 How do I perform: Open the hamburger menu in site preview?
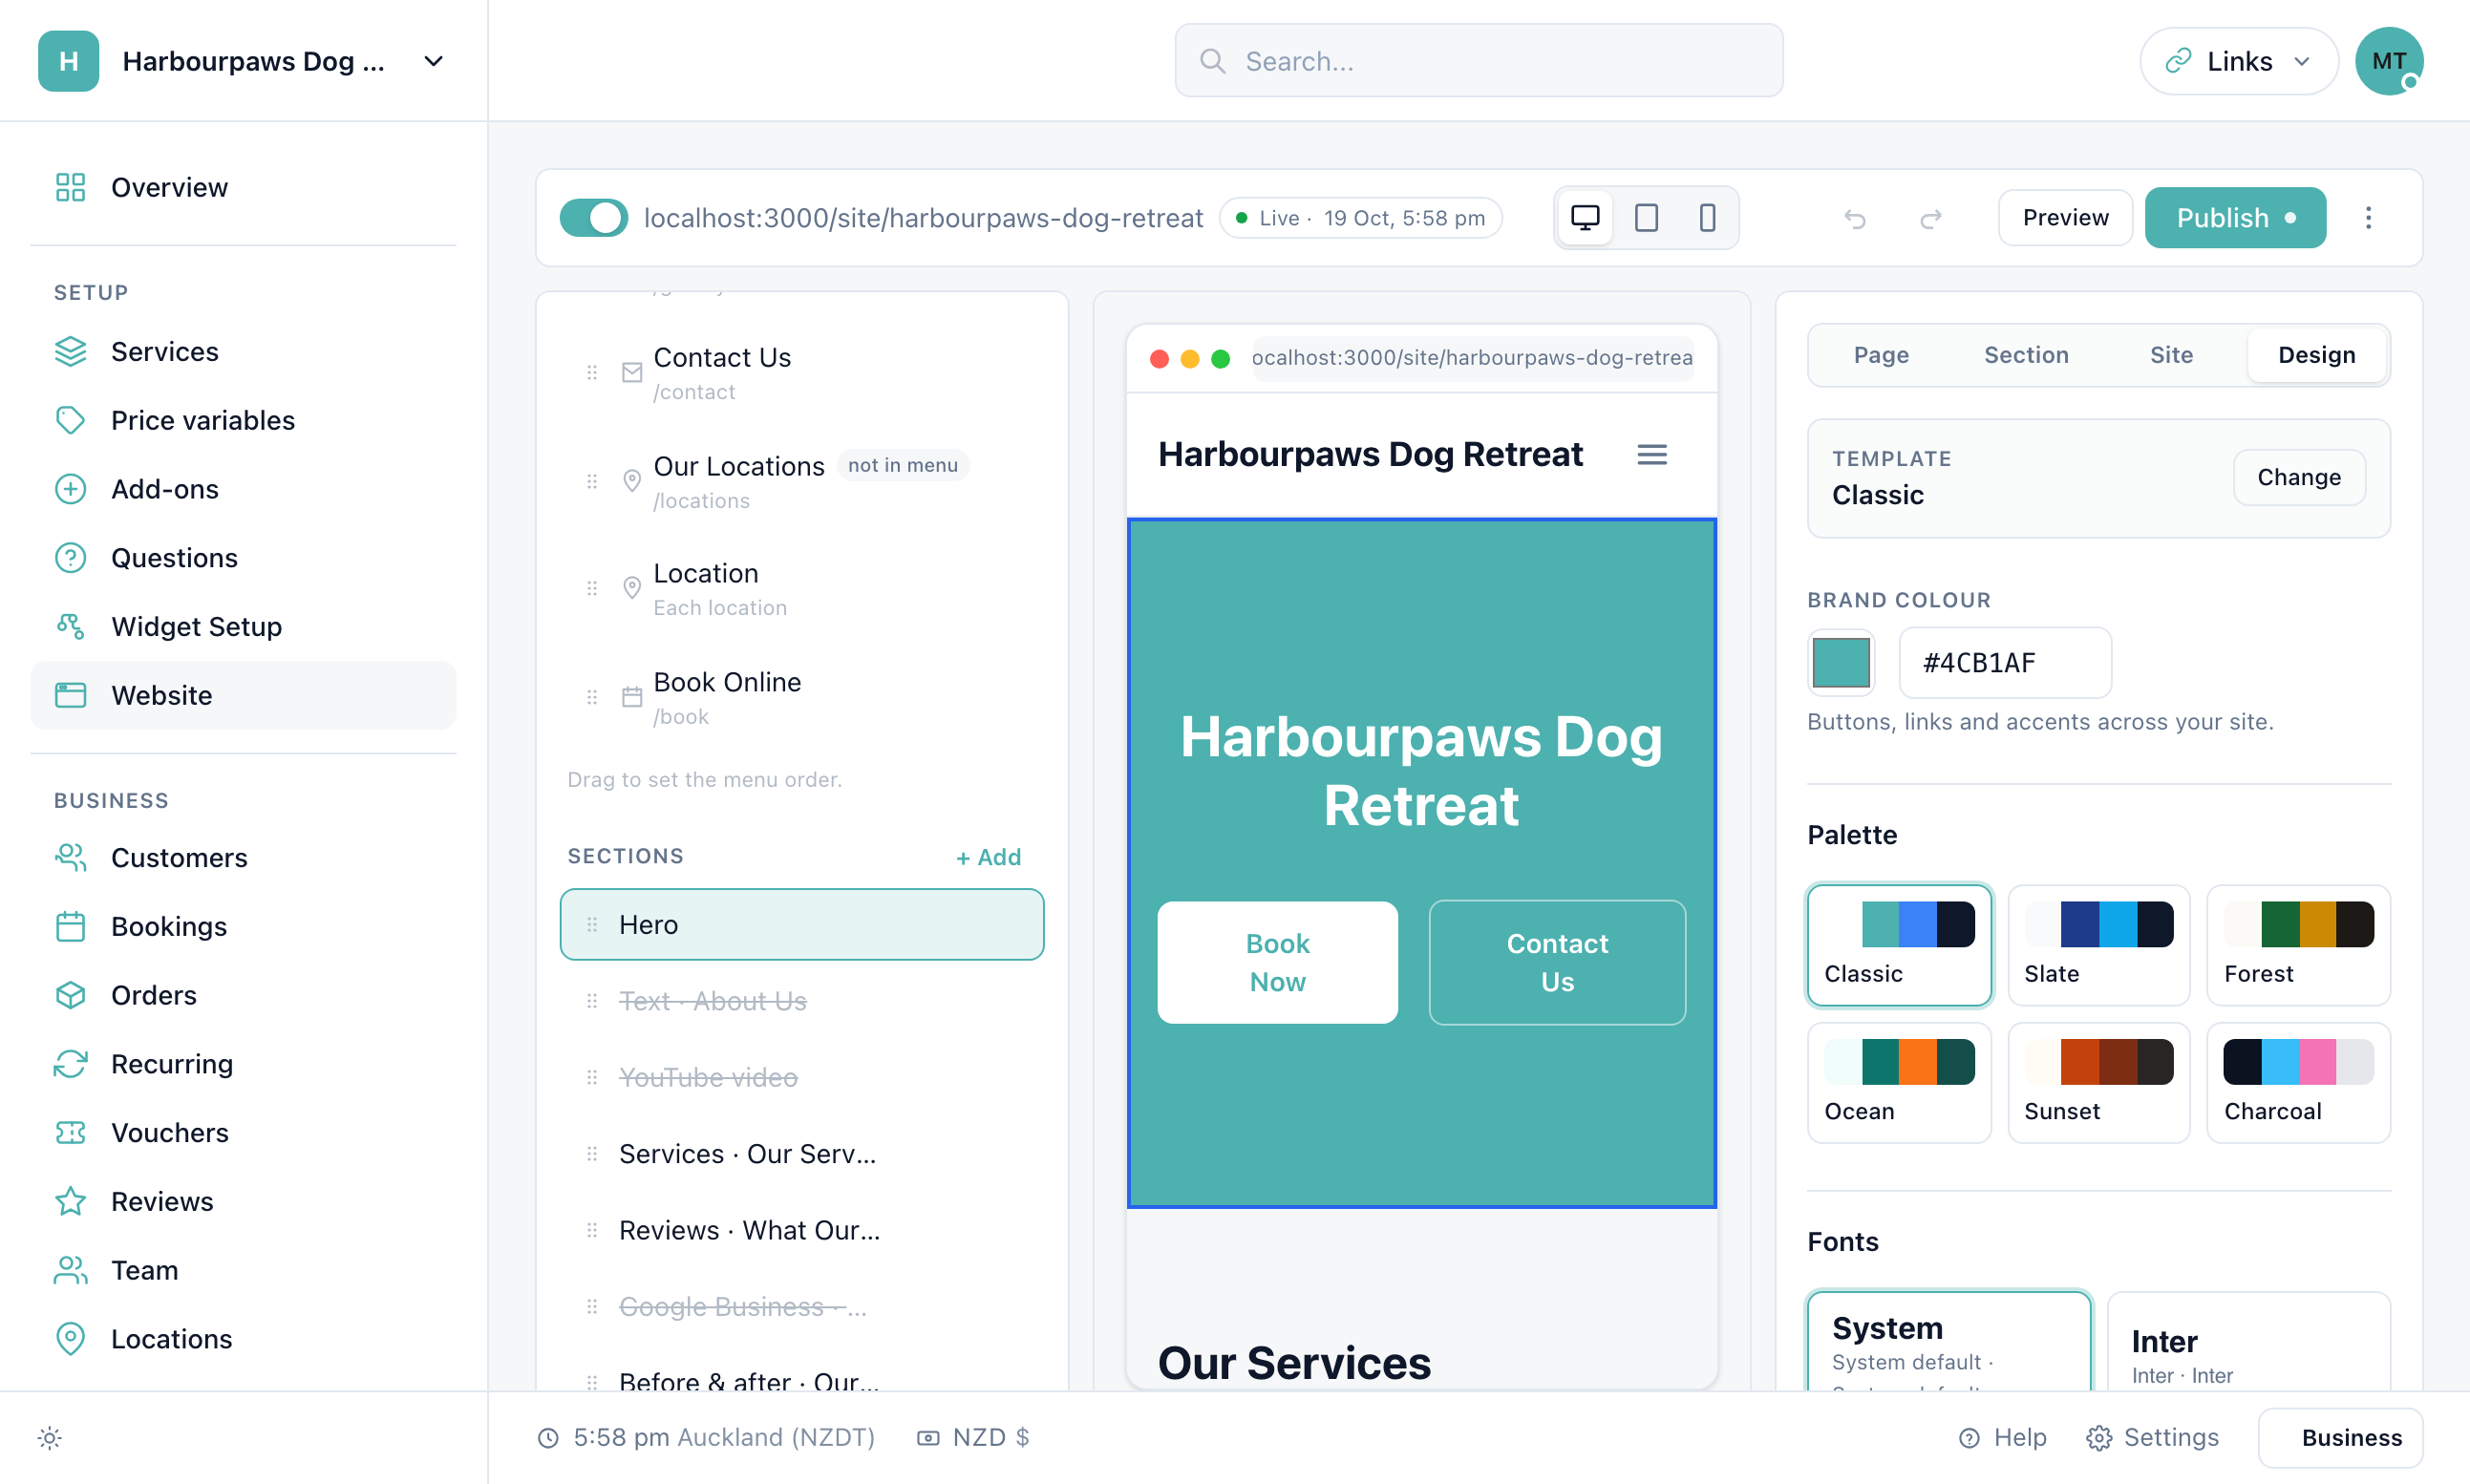[x=1651, y=455]
